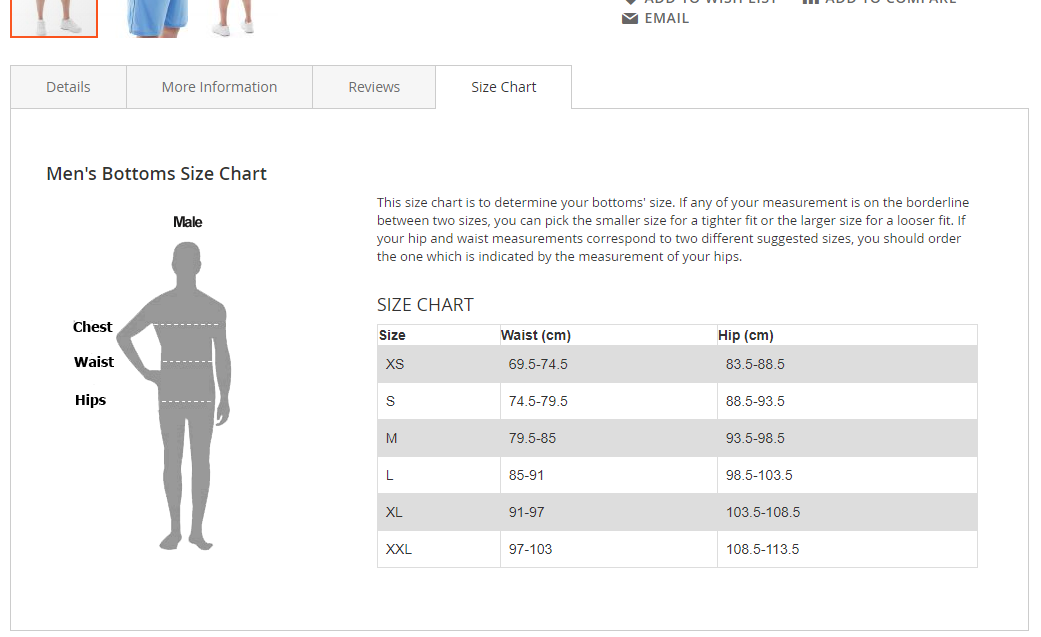Screen dimensions: 1041x637
Task: Select the Size Chart tab
Action: pyautogui.click(x=504, y=87)
